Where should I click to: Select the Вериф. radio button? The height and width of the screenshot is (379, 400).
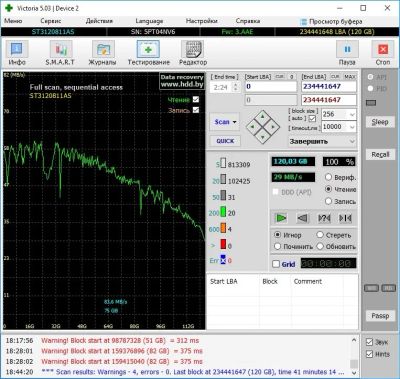tap(328, 177)
